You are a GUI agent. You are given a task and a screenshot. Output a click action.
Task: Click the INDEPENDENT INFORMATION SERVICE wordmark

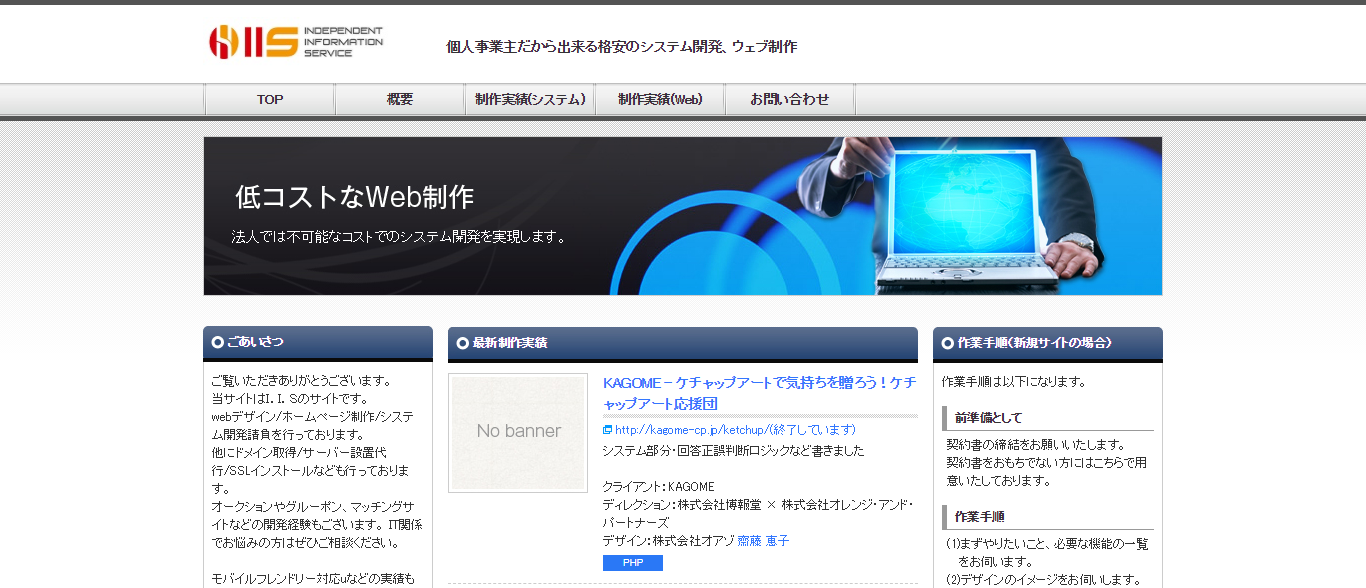point(343,40)
